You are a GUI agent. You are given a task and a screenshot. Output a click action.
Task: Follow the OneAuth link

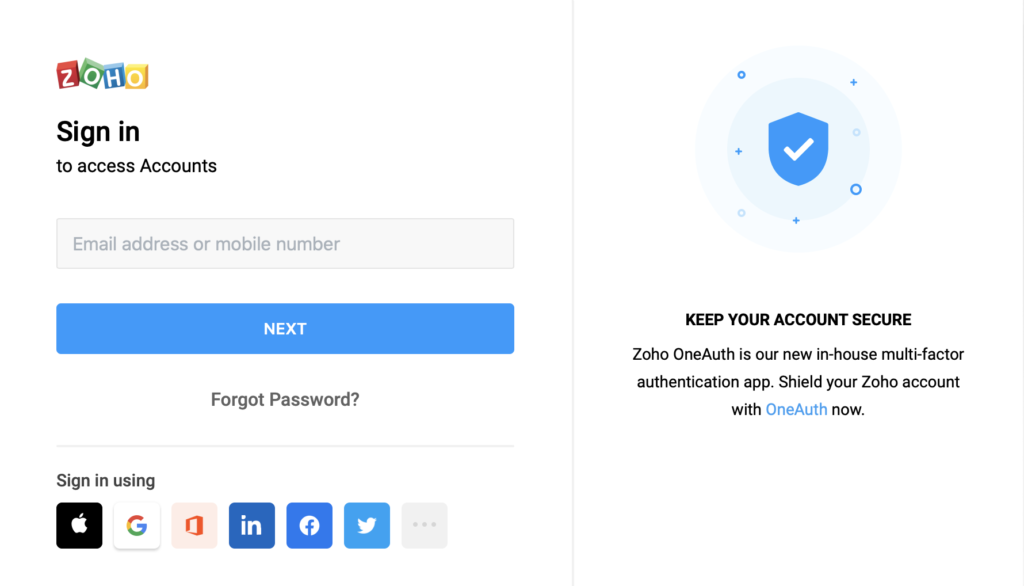[x=796, y=410]
